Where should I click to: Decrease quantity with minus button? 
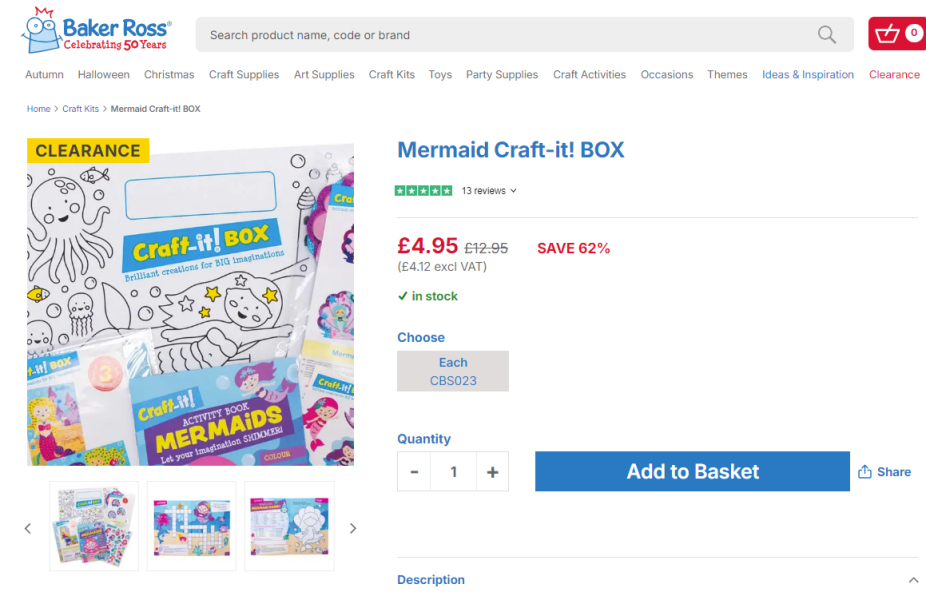tap(414, 472)
